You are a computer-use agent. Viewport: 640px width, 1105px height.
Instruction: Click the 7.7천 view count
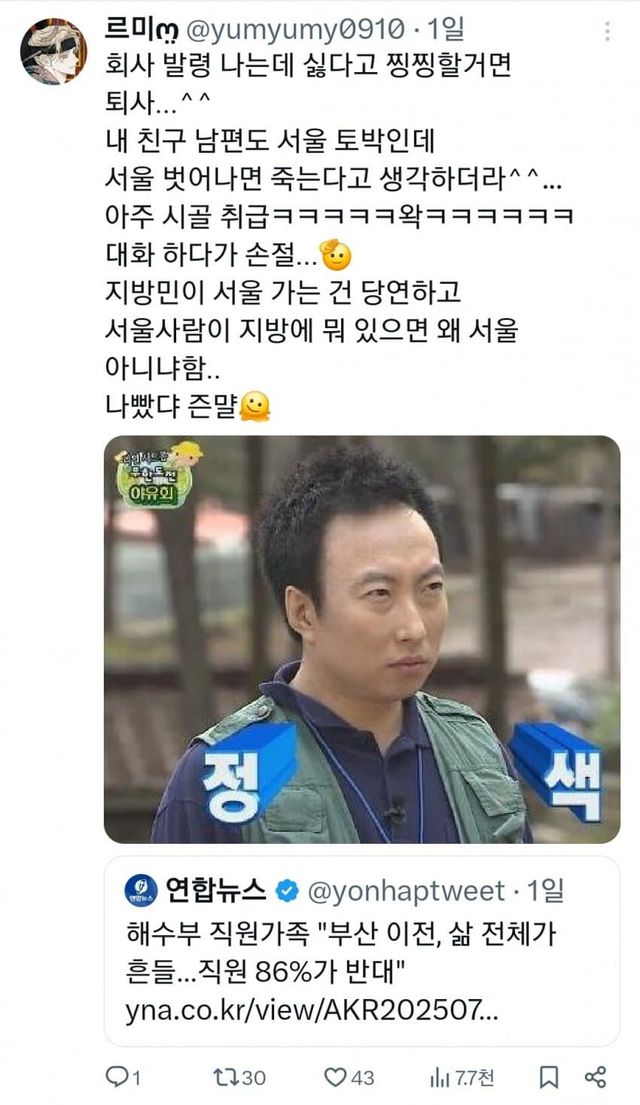click(474, 1078)
